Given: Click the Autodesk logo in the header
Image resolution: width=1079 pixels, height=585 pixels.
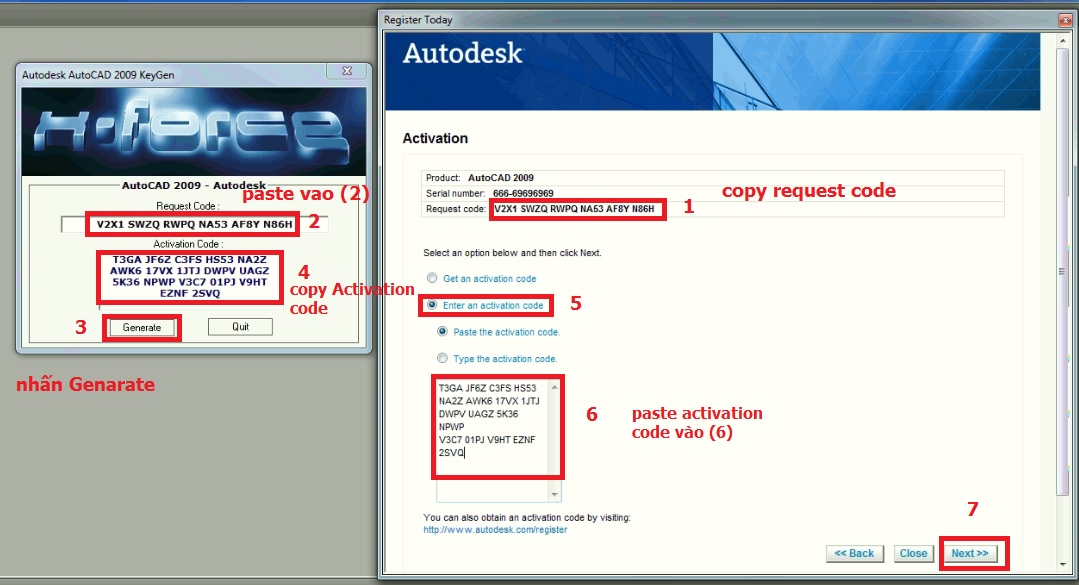Looking at the screenshot, I should 462,54.
